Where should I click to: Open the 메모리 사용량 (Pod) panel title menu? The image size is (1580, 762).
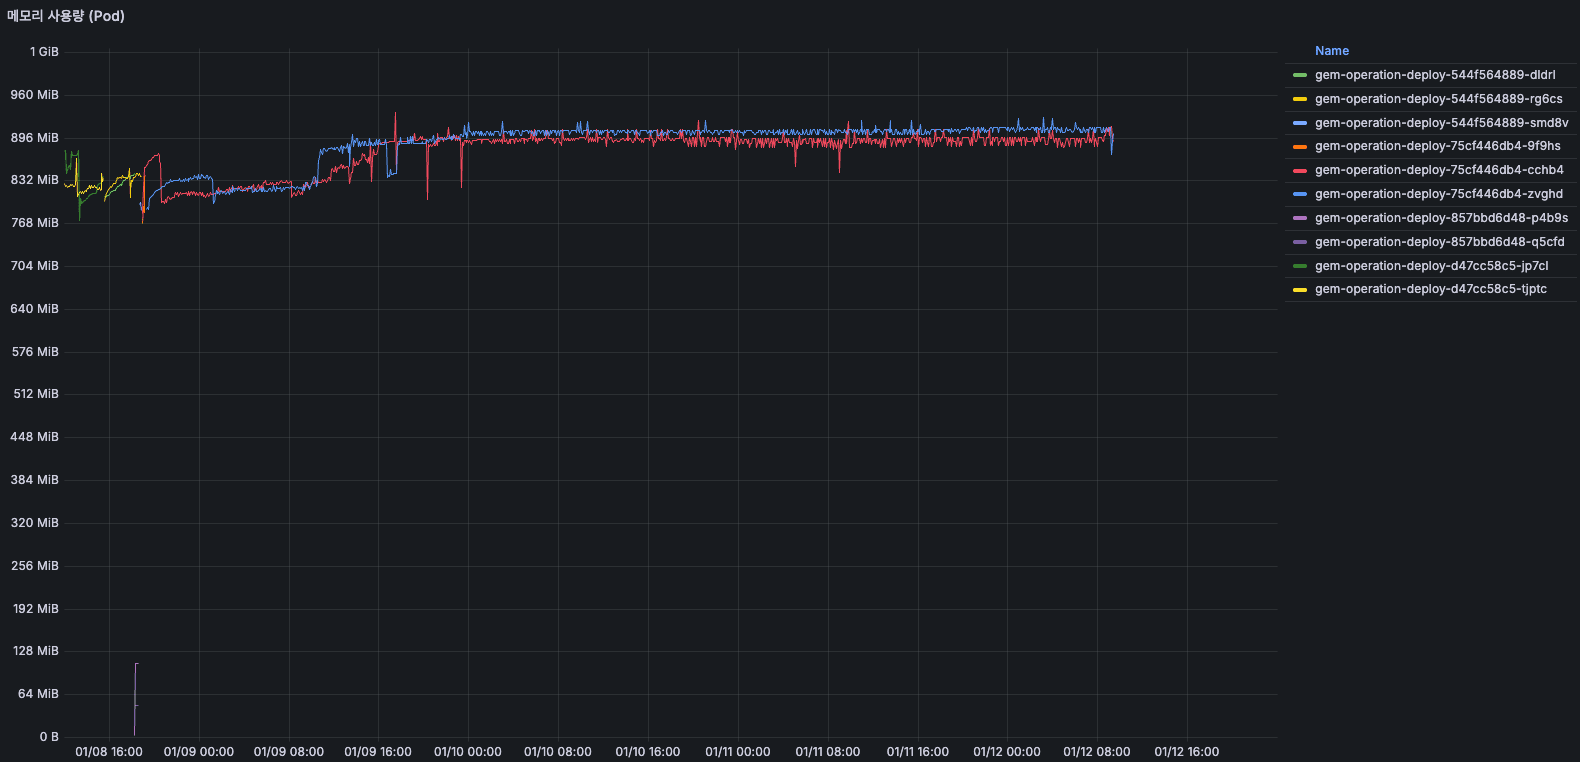(x=66, y=16)
